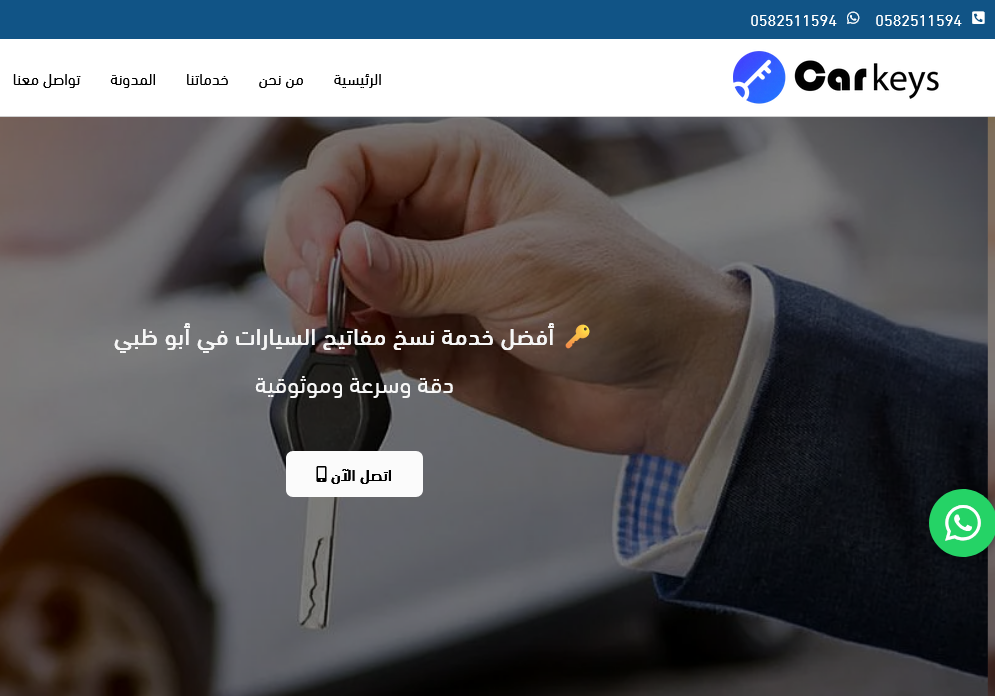
Task: Click the phone number beside the phone icon
Action: [918, 21]
